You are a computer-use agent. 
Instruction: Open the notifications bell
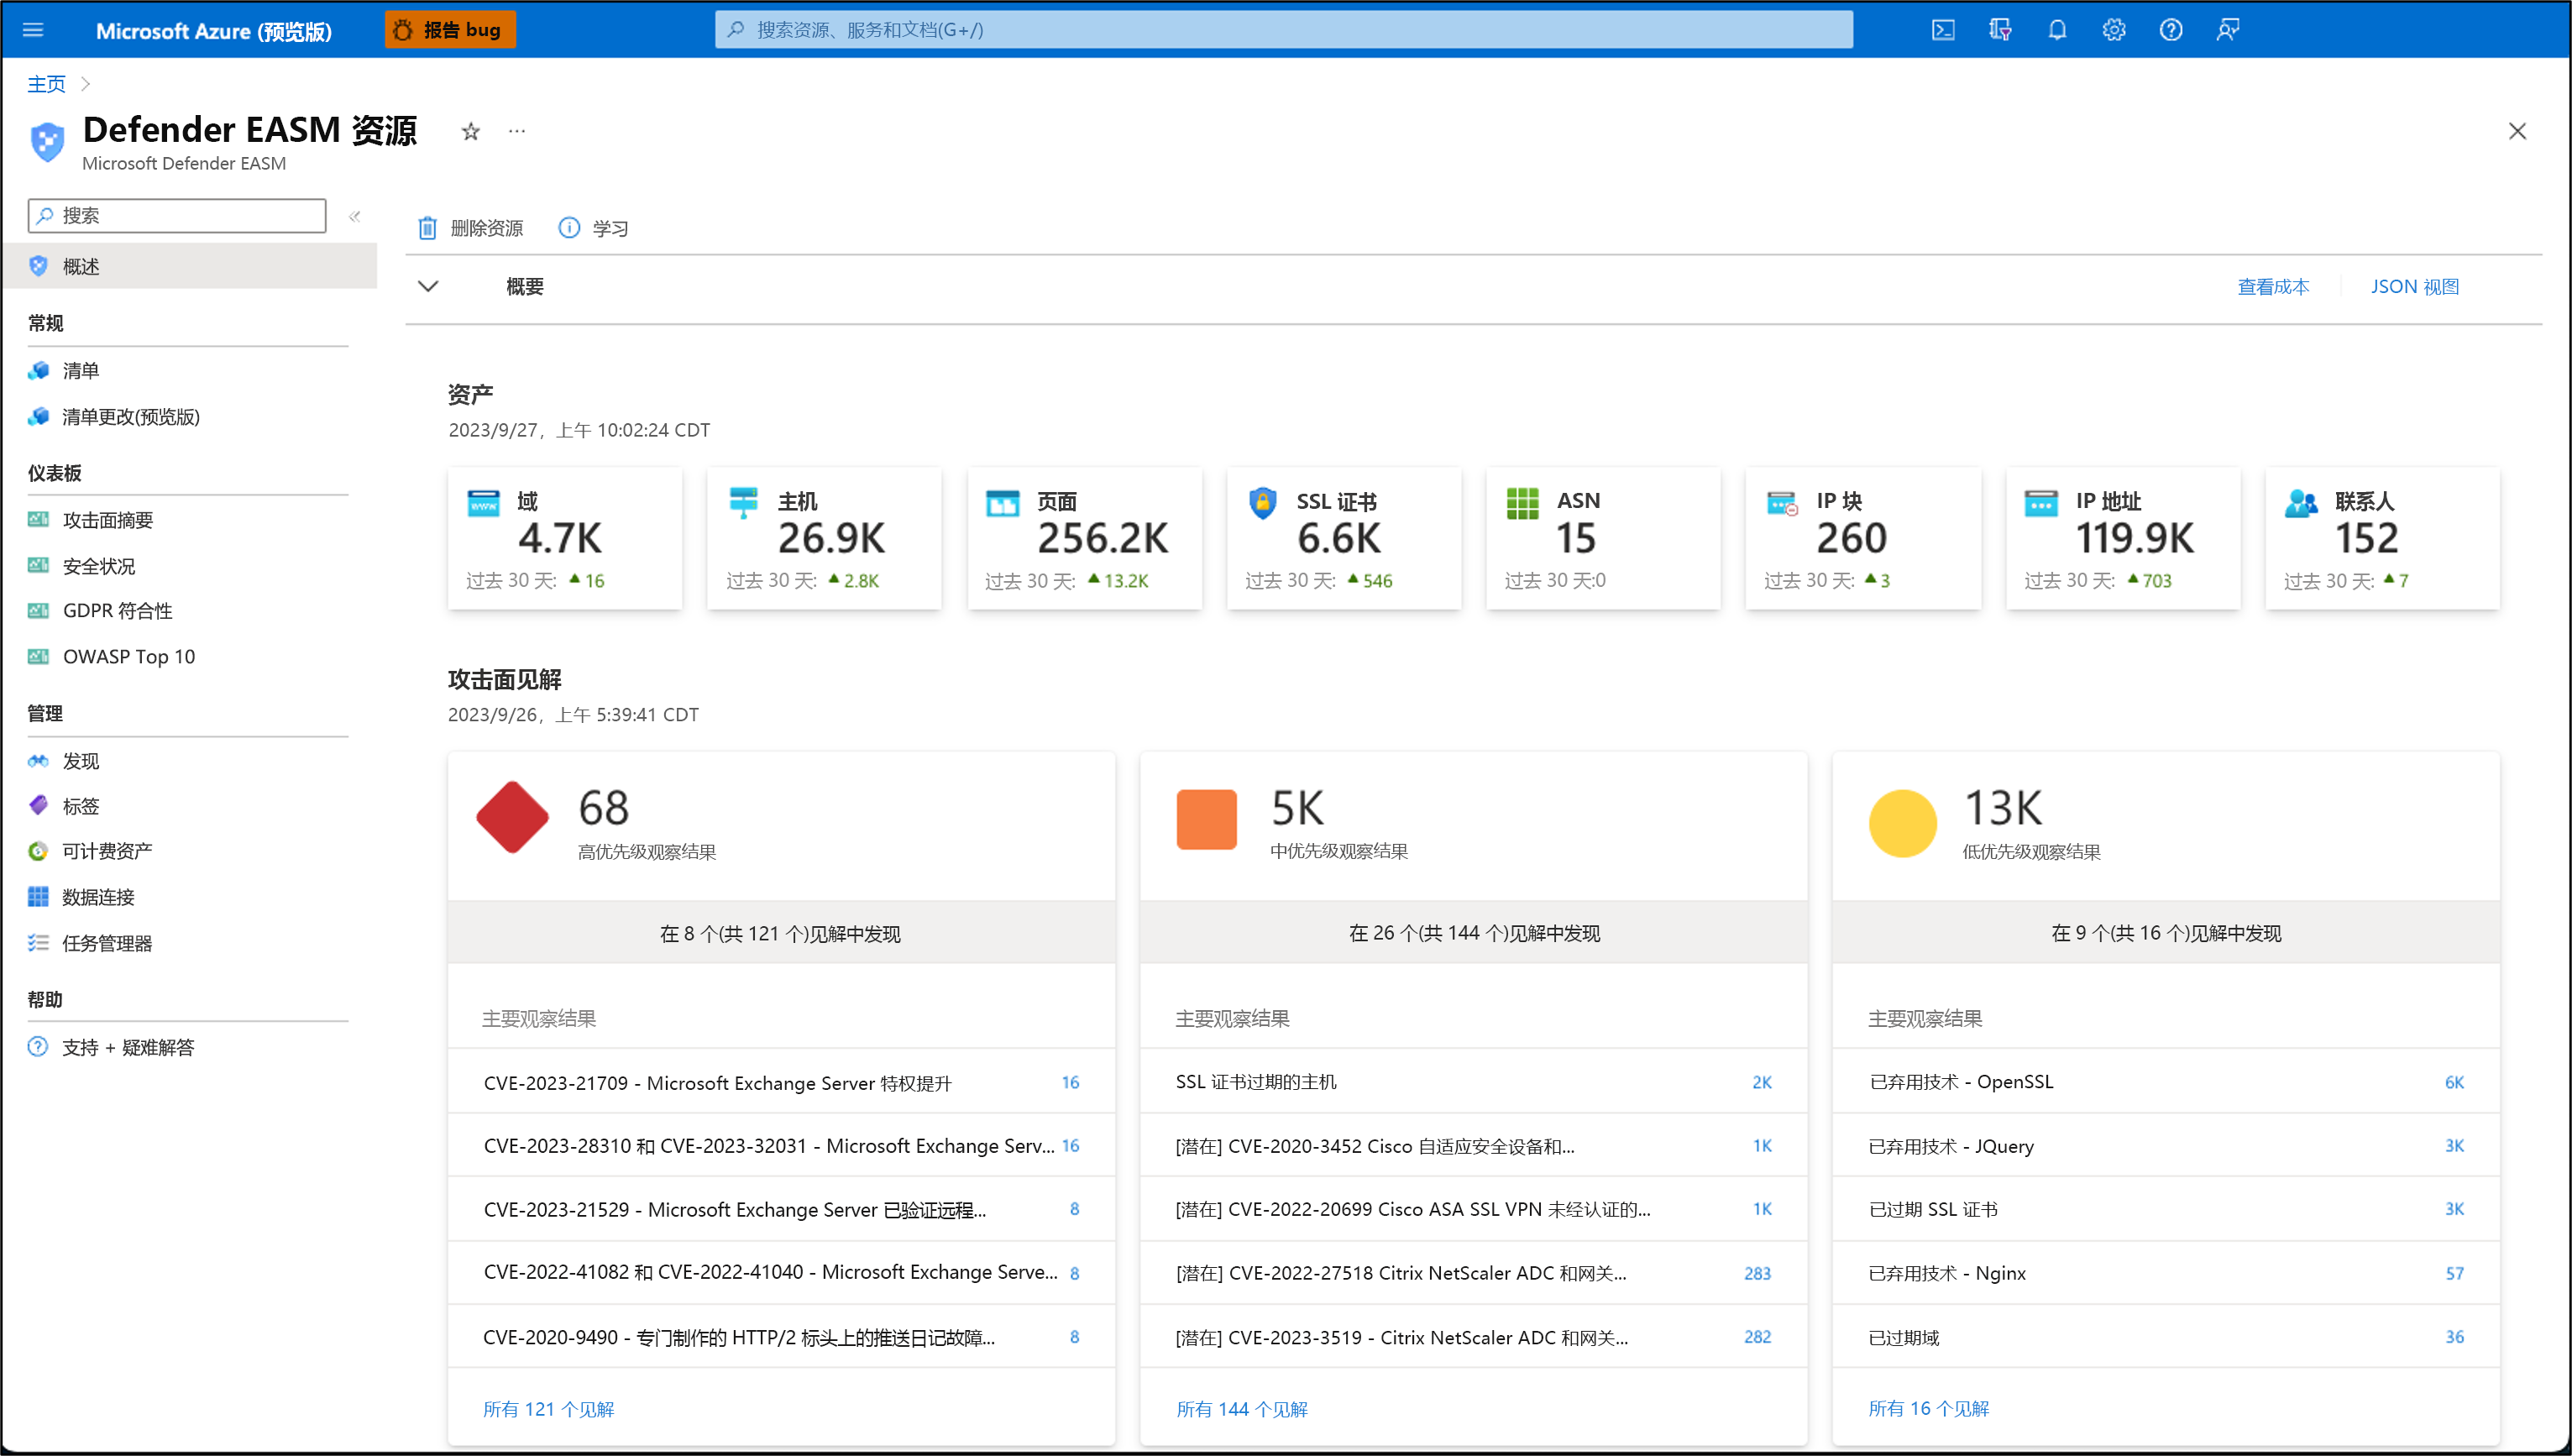click(x=2056, y=30)
